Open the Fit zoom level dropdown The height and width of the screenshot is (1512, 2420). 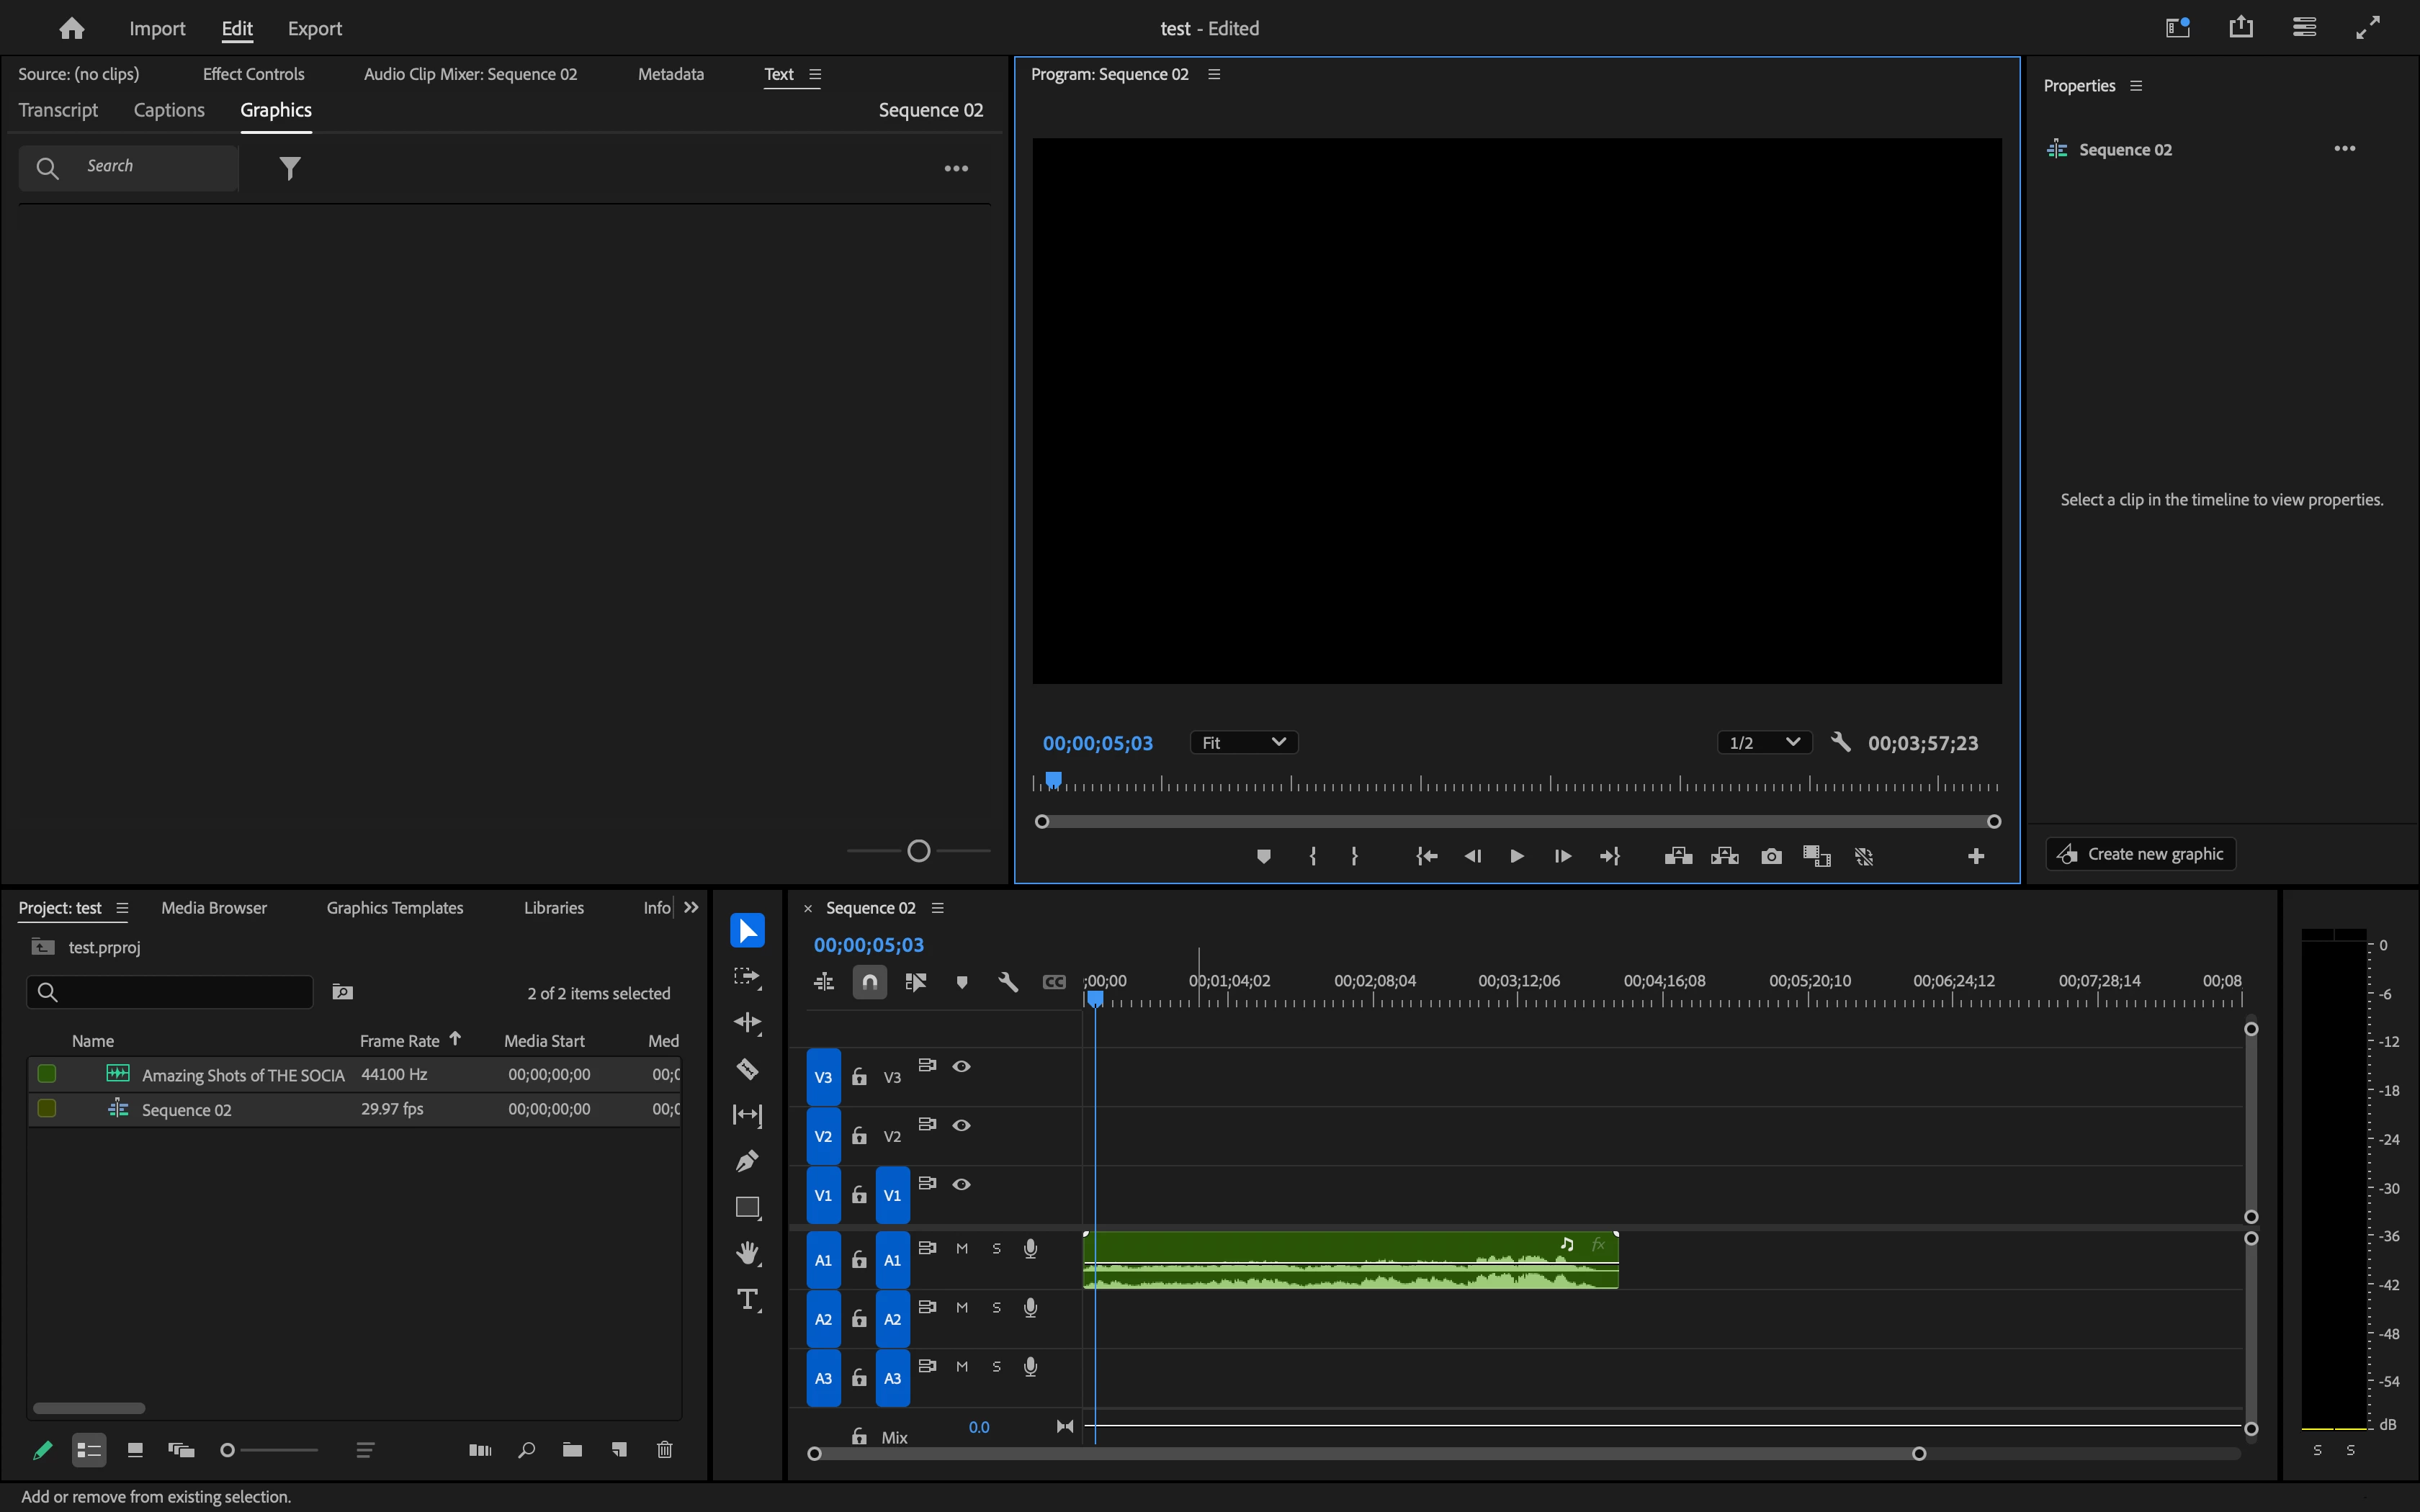(1243, 742)
